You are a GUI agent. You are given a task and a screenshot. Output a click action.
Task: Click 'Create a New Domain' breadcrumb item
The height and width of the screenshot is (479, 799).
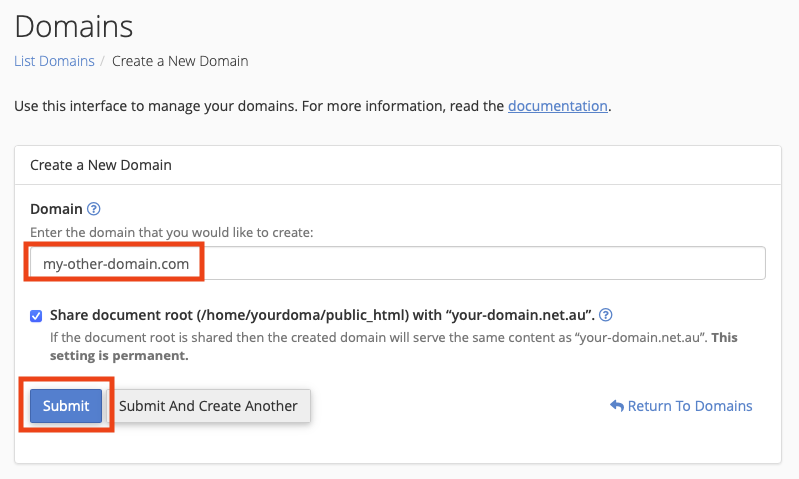click(x=180, y=61)
